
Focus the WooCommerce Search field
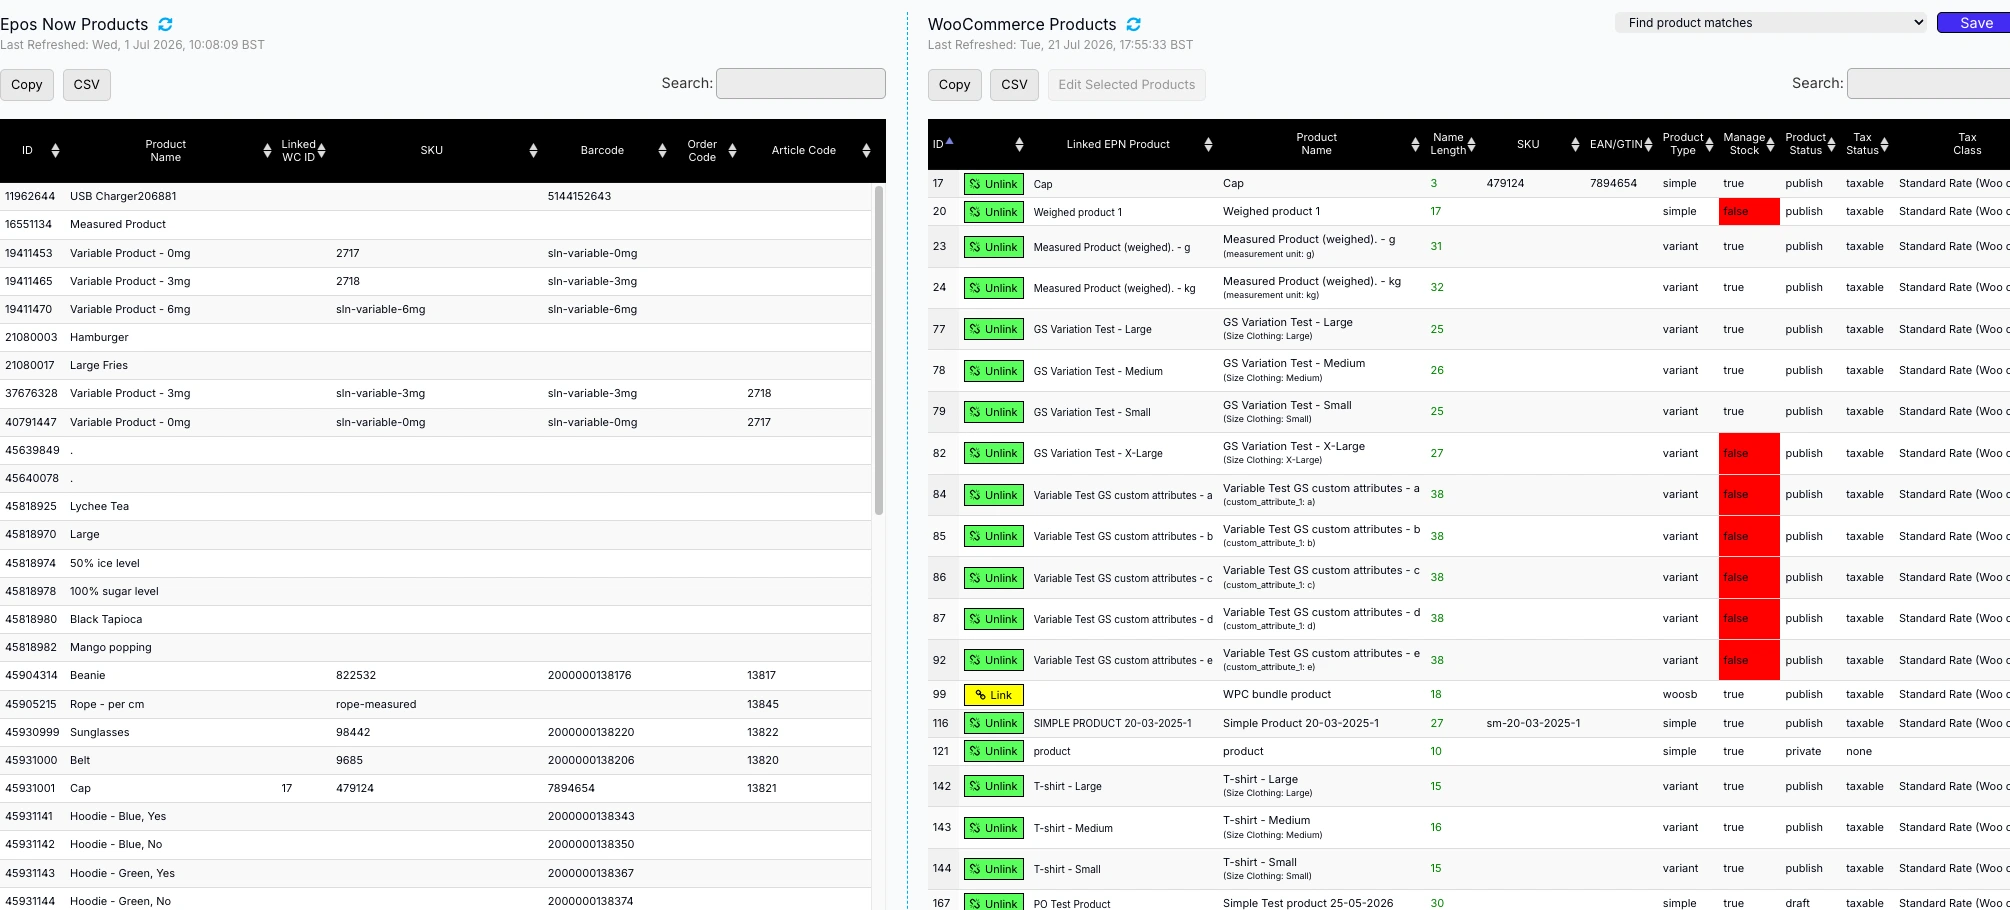tap(1928, 83)
